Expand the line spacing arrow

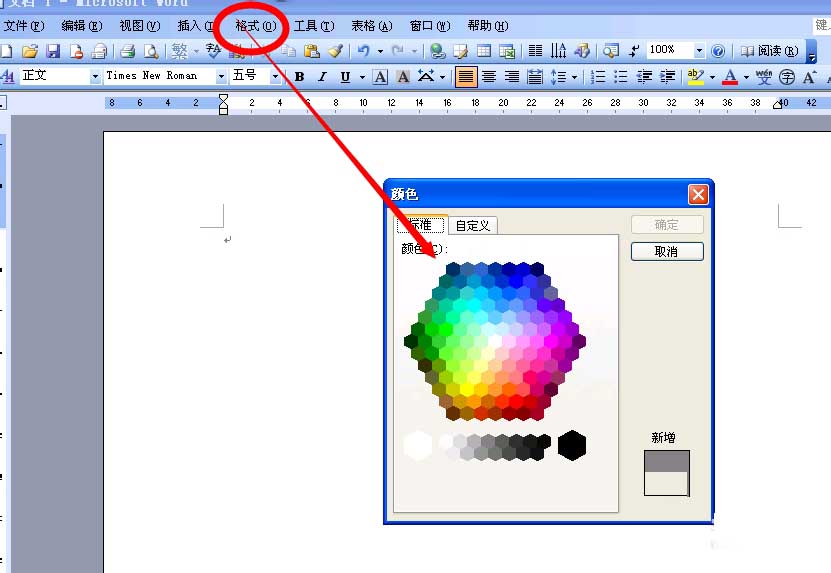click(x=574, y=77)
